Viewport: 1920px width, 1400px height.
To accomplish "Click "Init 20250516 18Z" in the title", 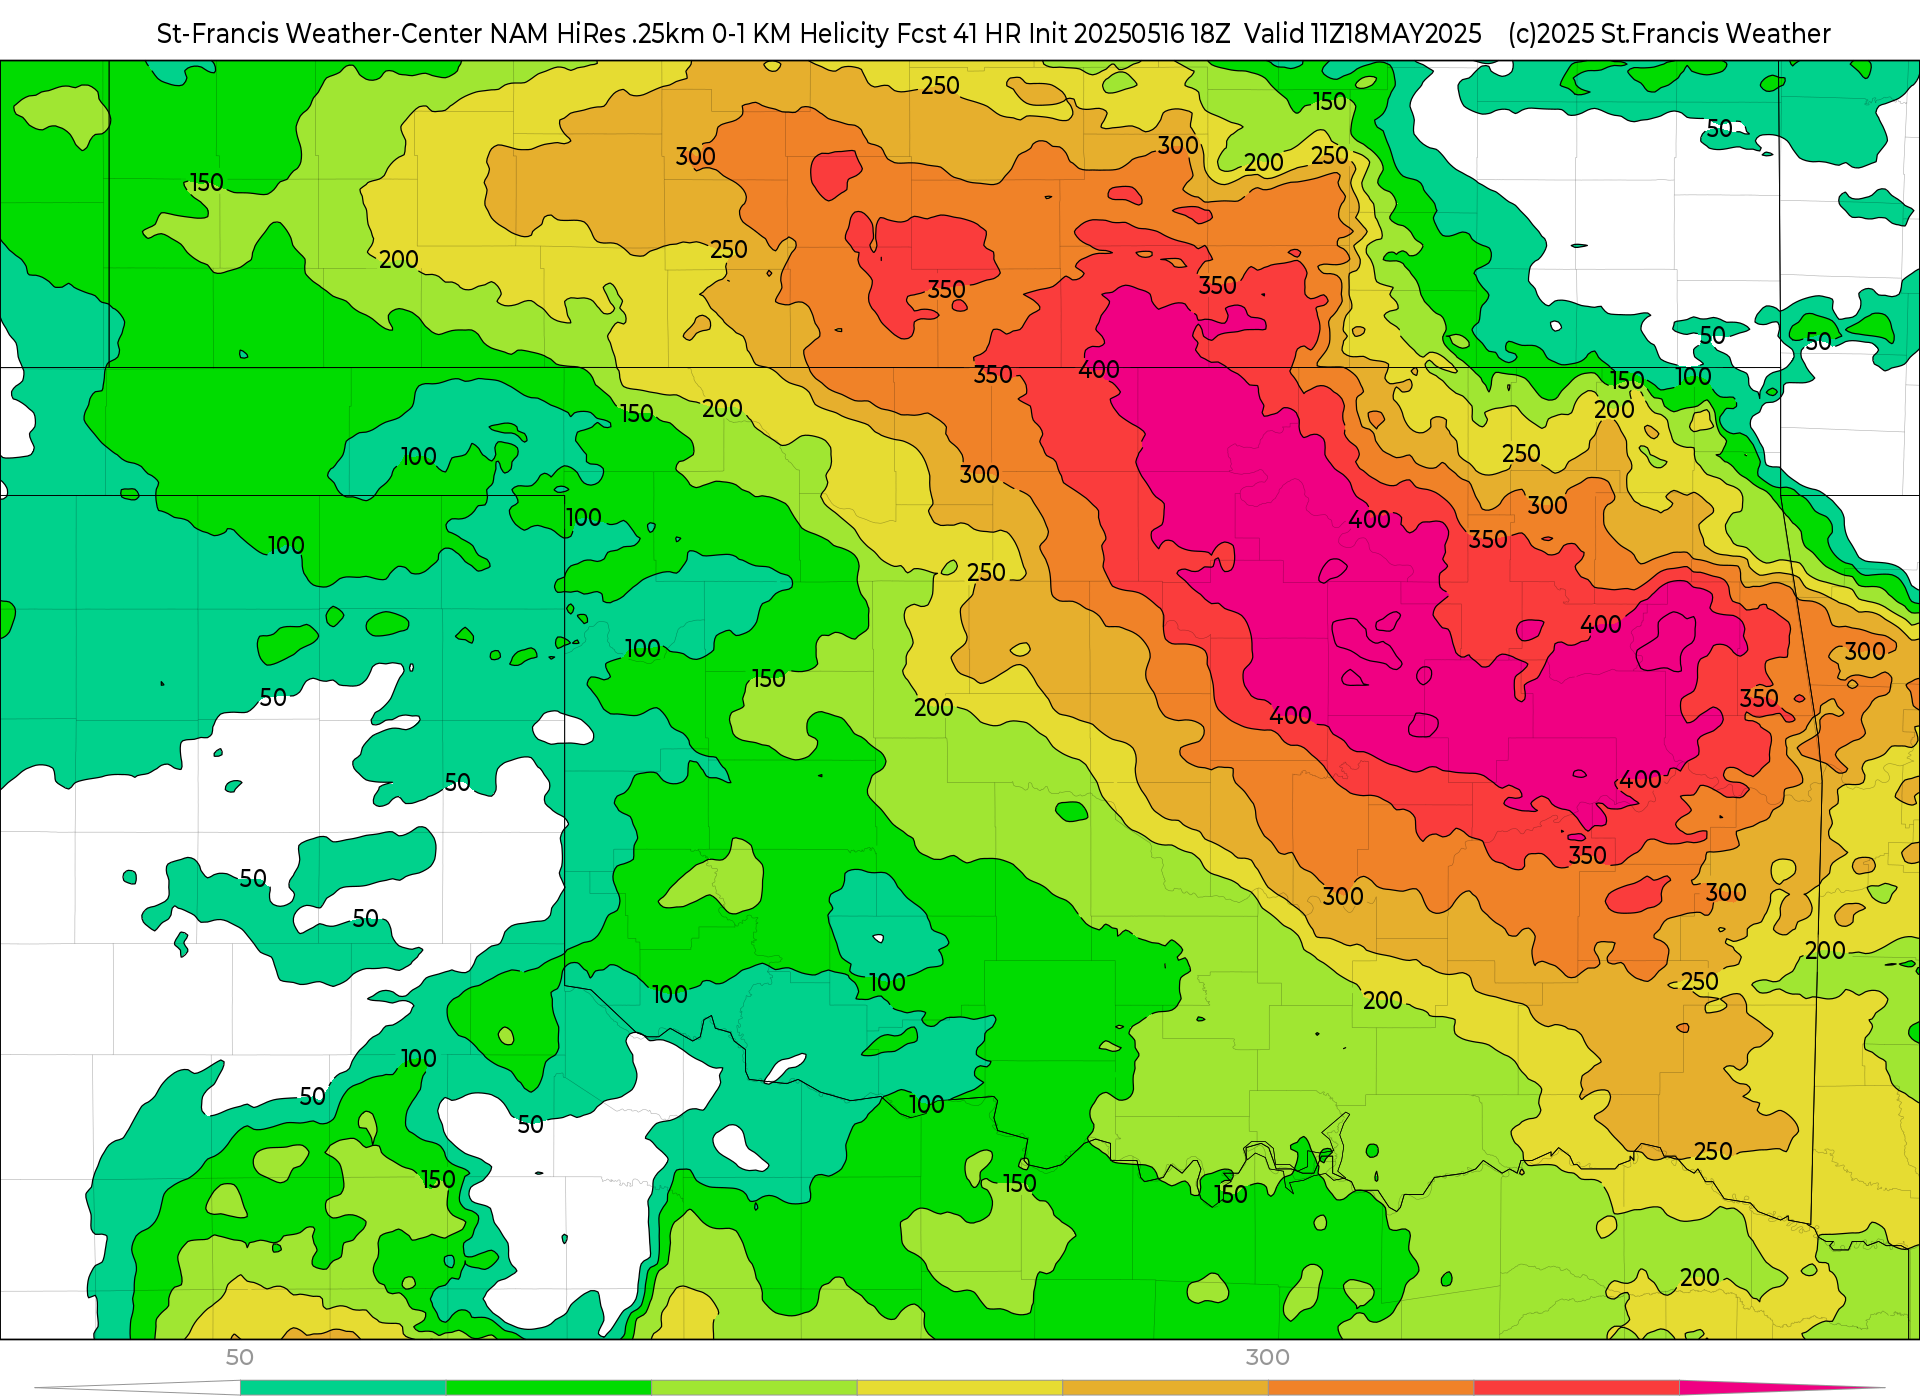I will [1132, 34].
